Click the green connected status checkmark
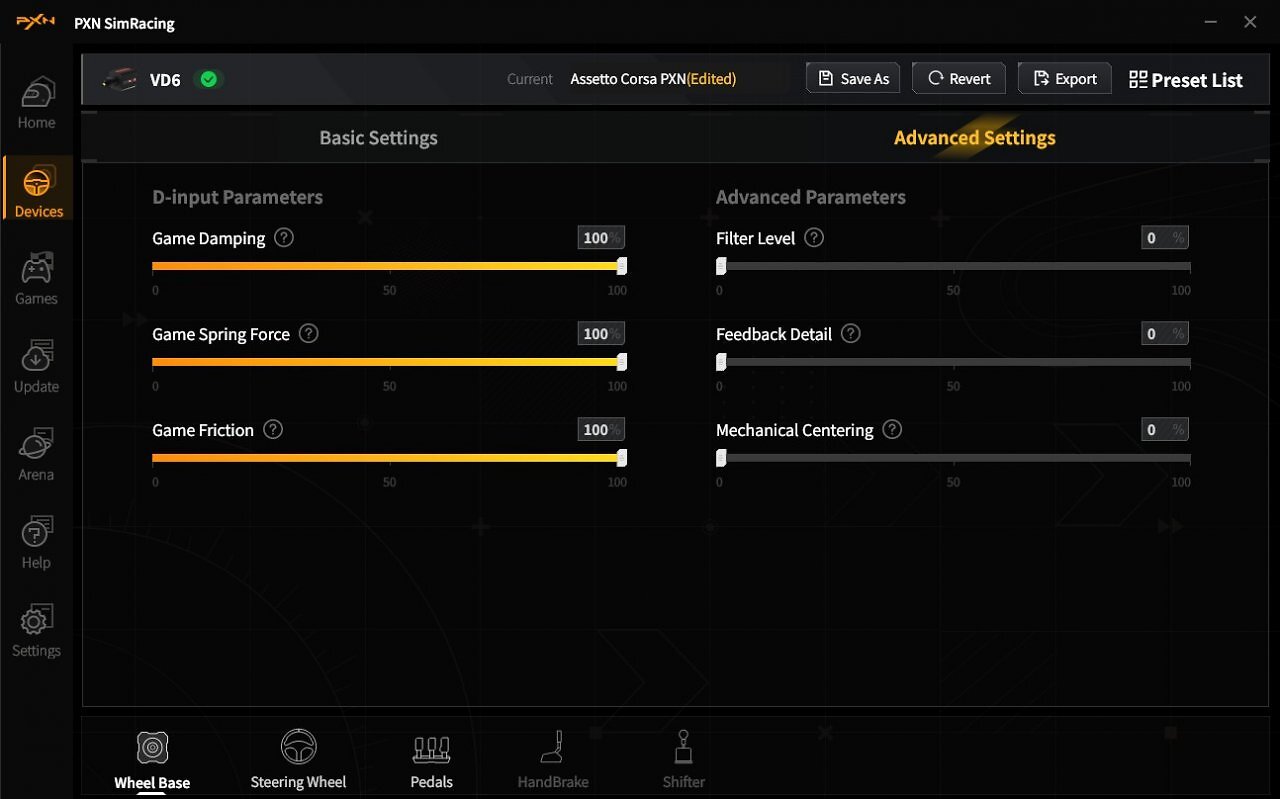 pyautogui.click(x=209, y=79)
